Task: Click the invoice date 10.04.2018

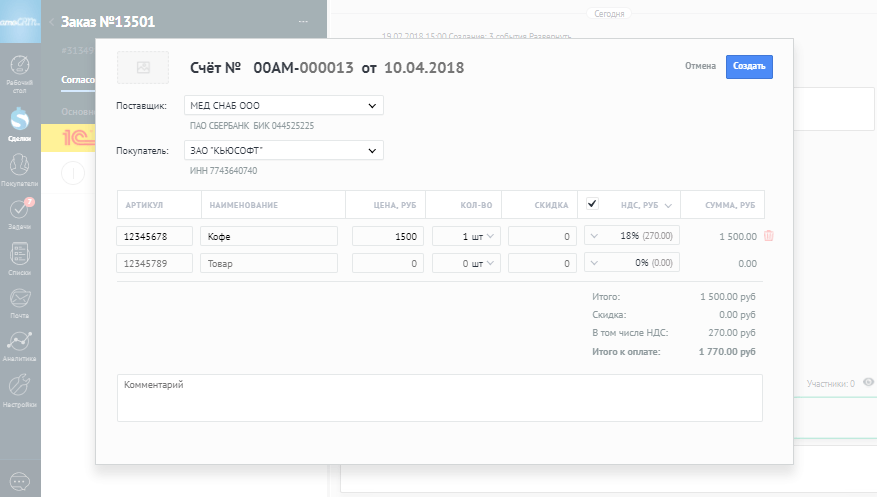Action: (x=424, y=68)
